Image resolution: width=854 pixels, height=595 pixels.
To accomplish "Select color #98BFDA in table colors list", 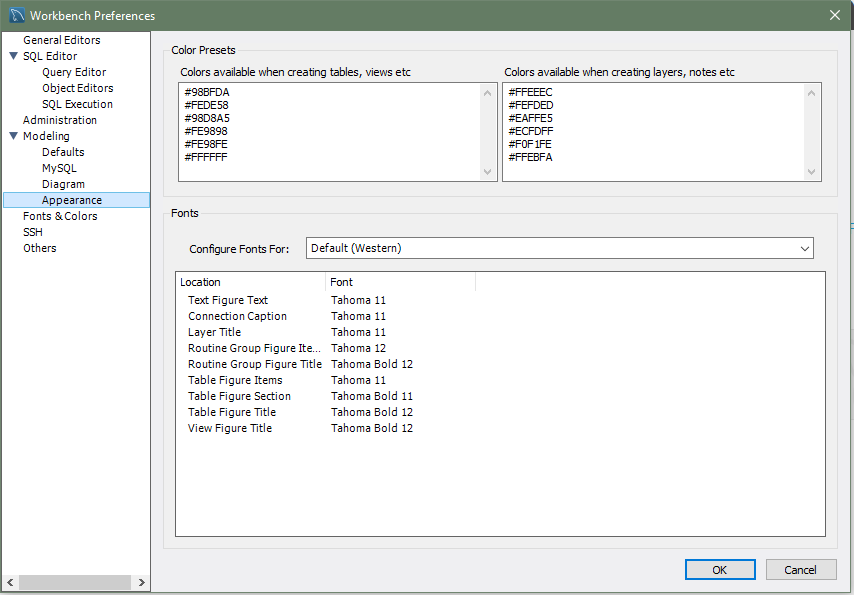I will pos(207,93).
